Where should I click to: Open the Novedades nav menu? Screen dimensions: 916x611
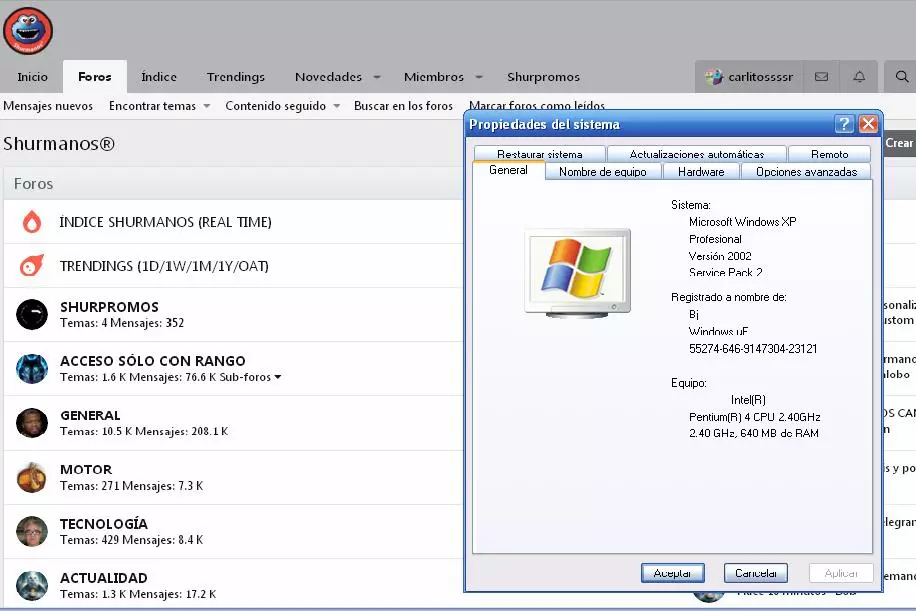(328, 77)
